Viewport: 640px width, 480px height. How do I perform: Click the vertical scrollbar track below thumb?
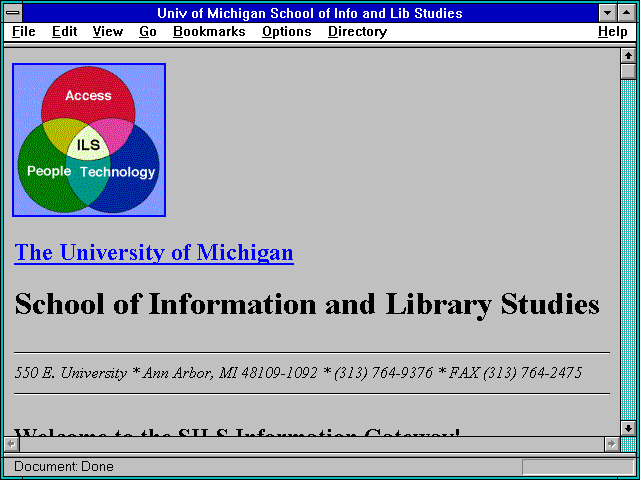628,250
